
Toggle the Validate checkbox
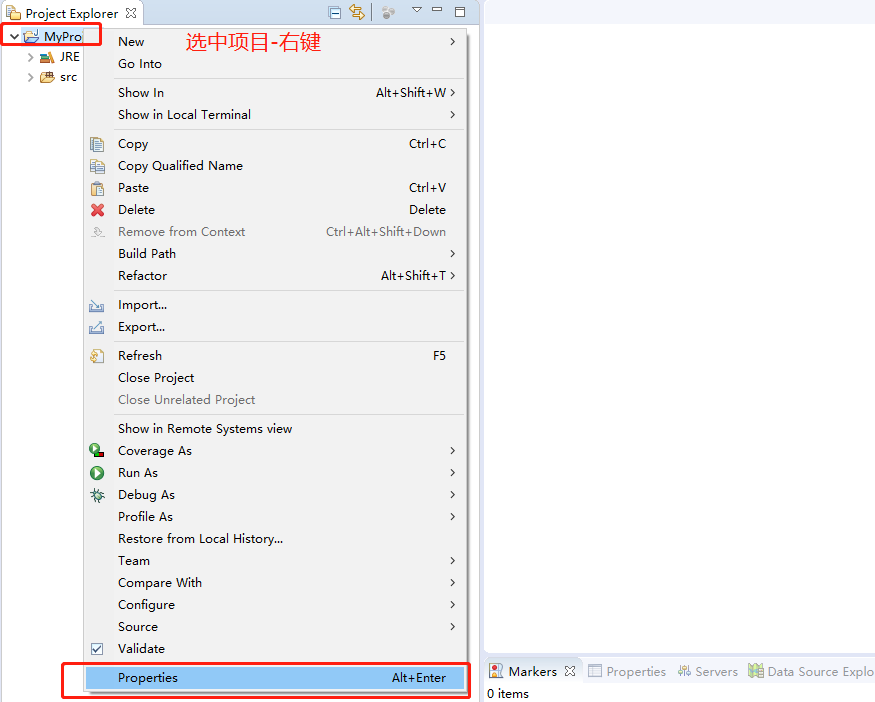(97, 648)
